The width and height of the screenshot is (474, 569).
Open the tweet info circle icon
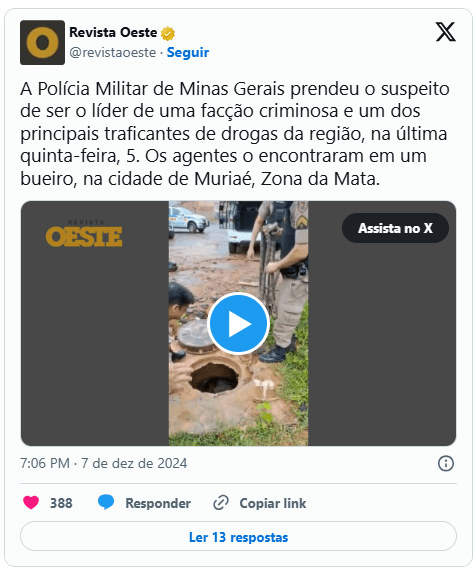[x=446, y=463]
